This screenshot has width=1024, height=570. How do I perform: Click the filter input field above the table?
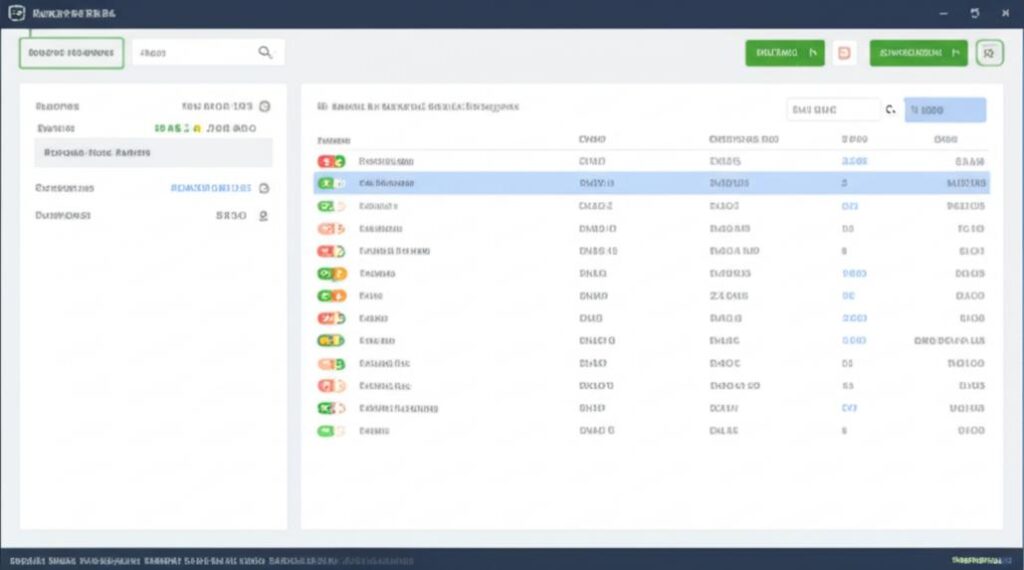(x=833, y=110)
